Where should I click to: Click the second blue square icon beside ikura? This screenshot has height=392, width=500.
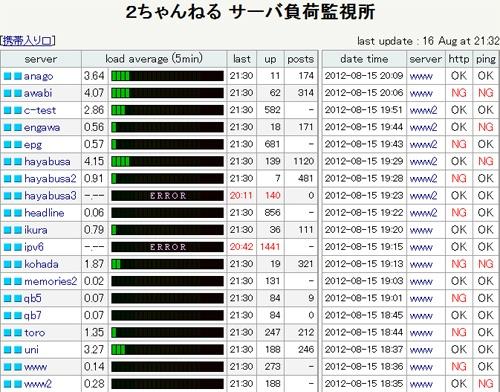pyautogui.click(x=18, y=230)
